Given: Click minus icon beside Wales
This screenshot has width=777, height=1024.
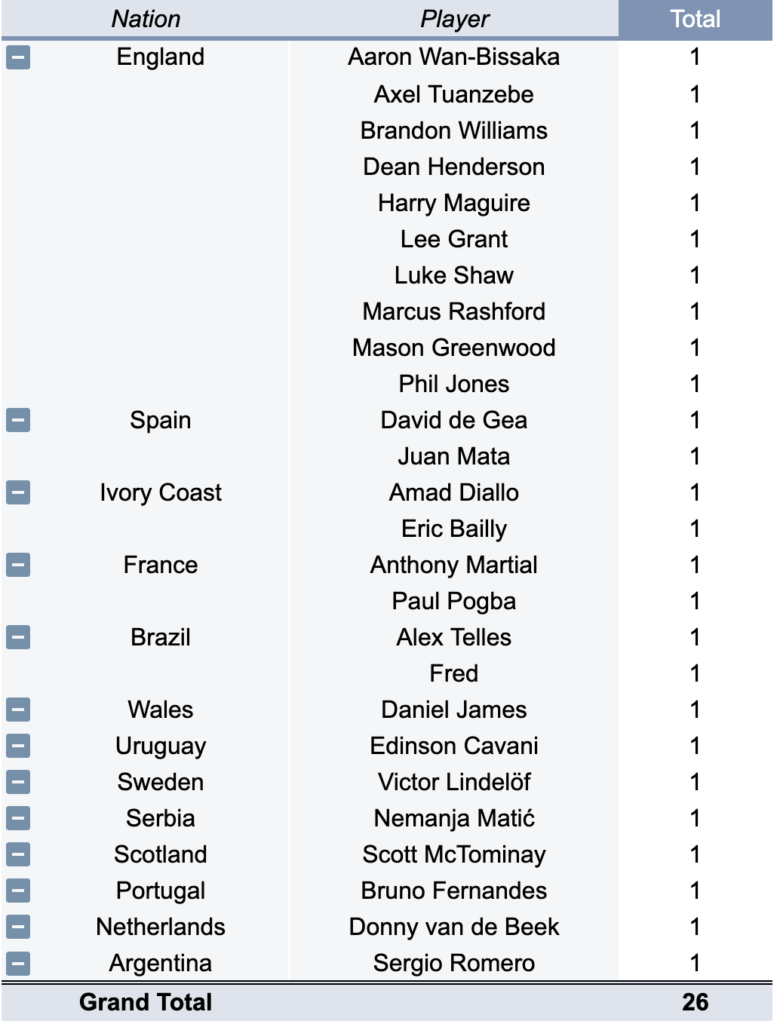Looking at the screenshot, I should pyautogui.click(x=18, y=711).
